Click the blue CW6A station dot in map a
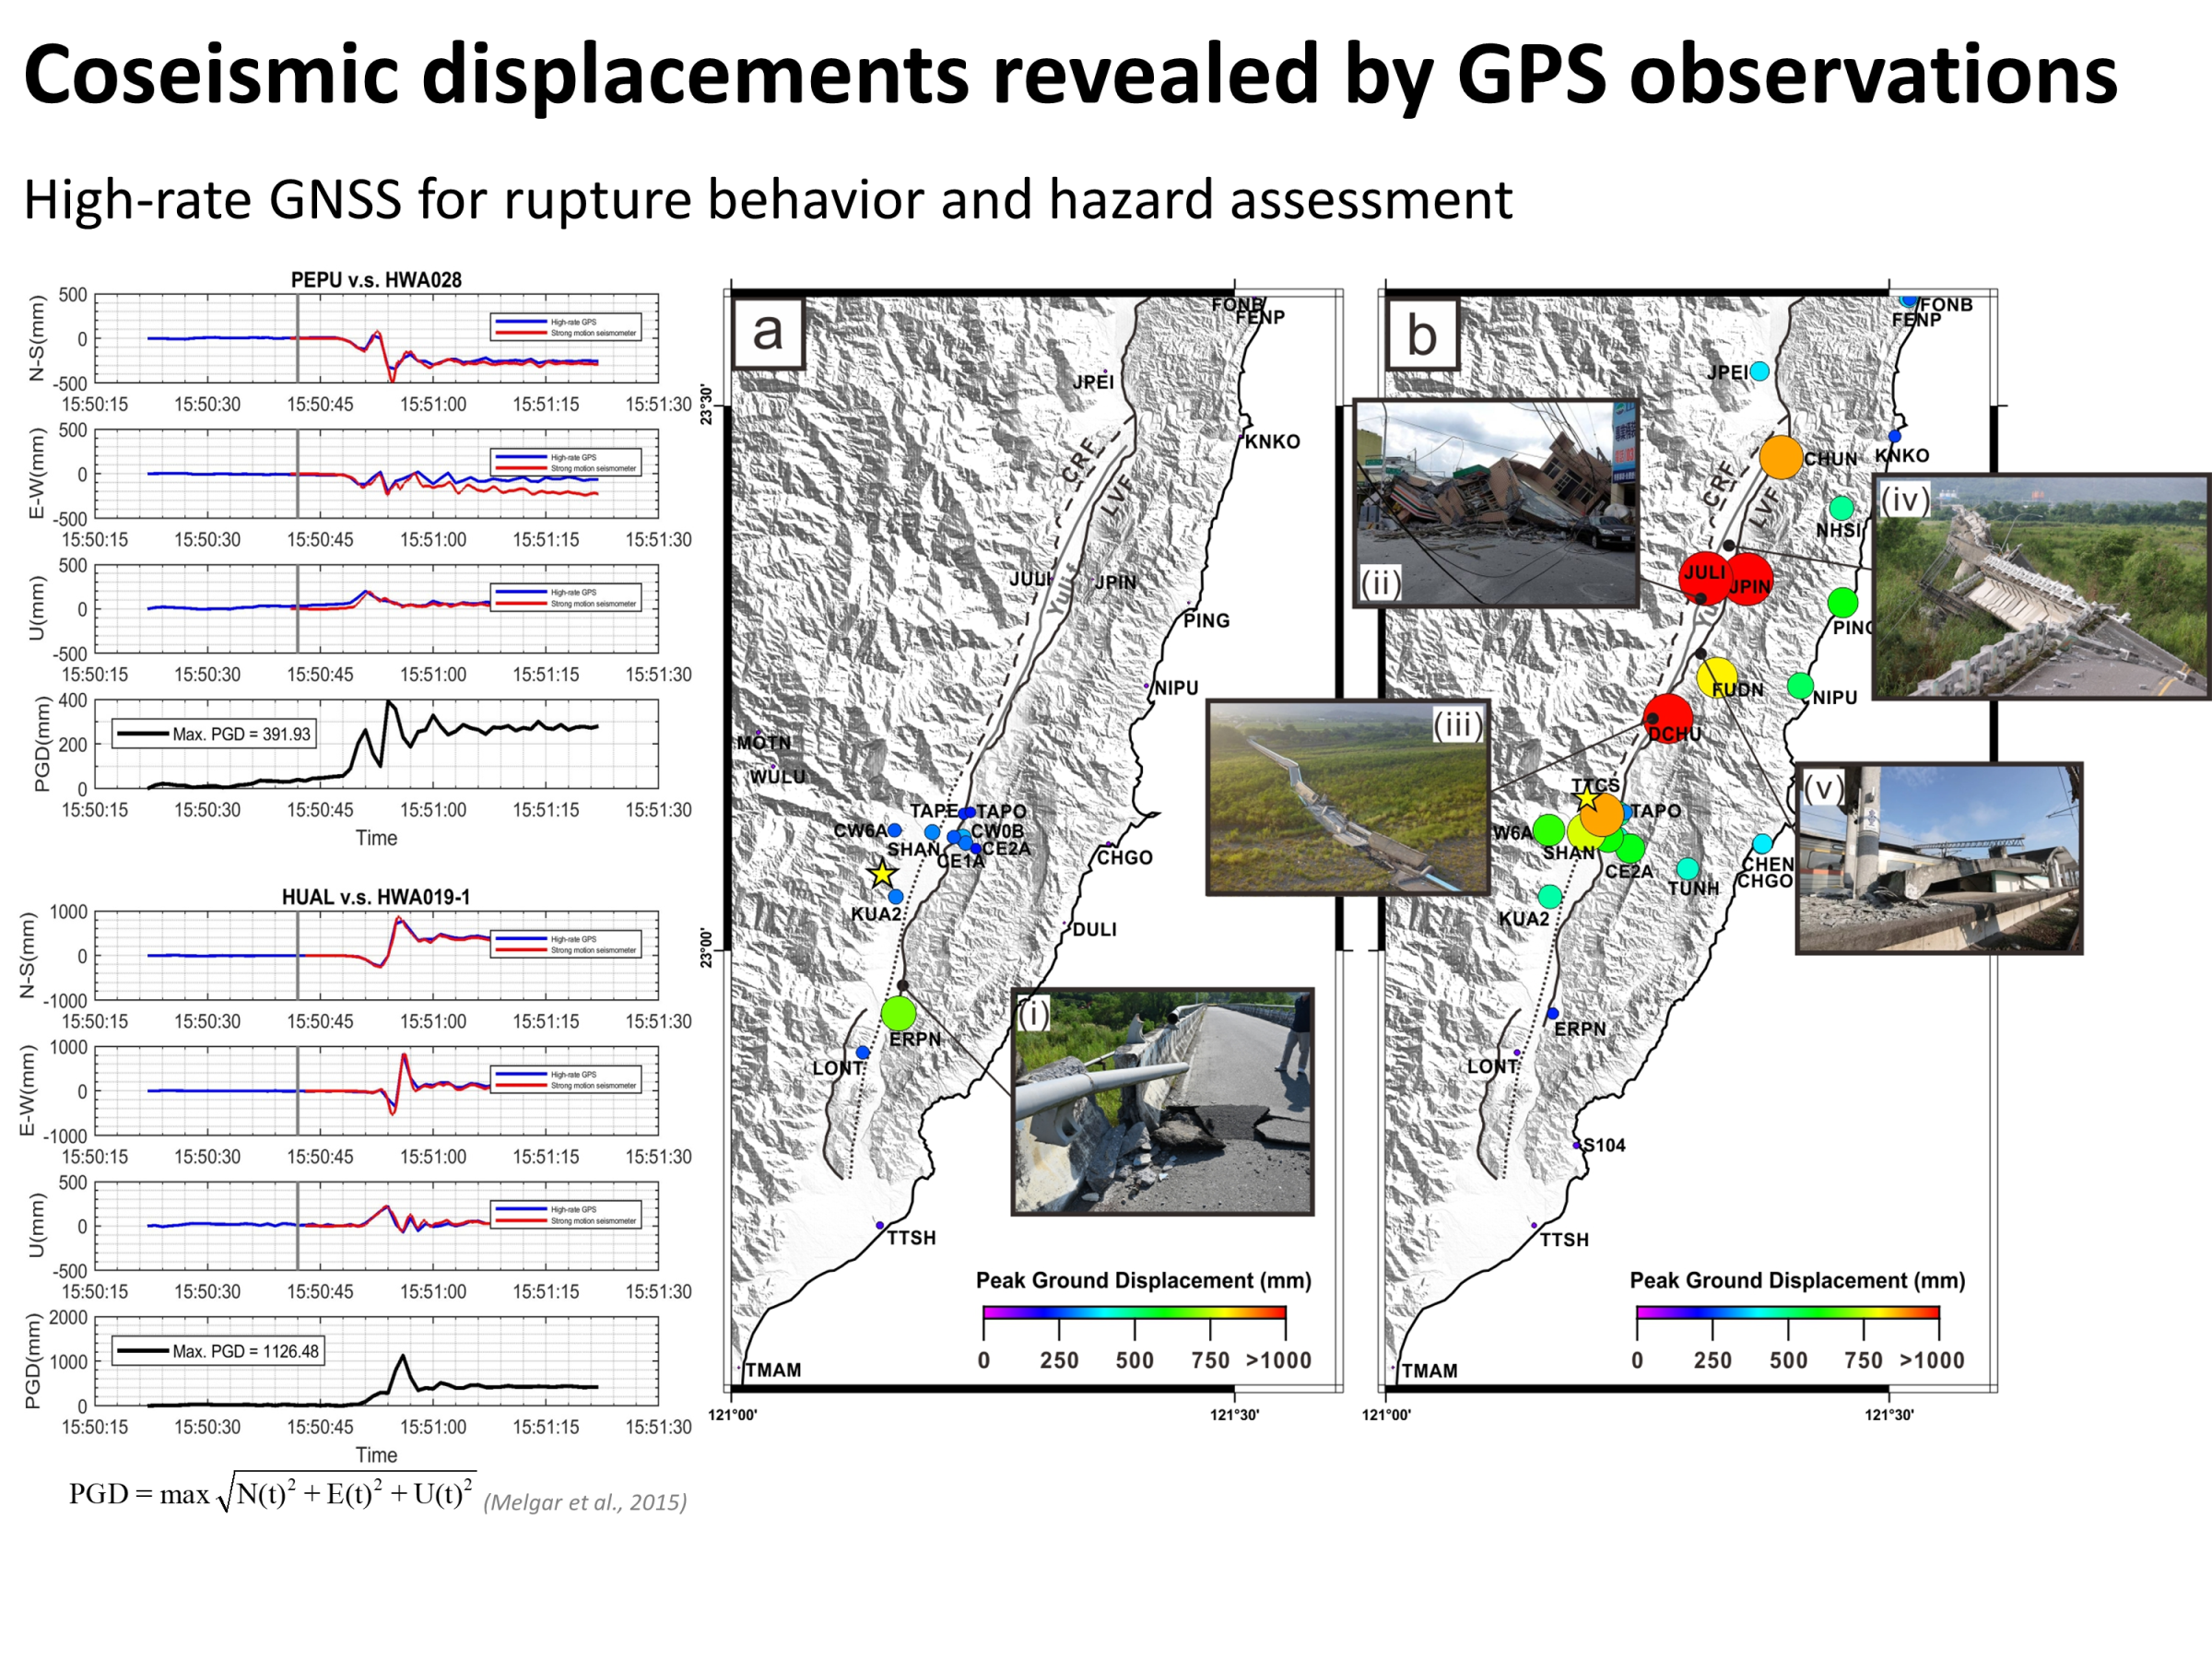This screenshot has width=2212, height=1659. coord(895,830)
